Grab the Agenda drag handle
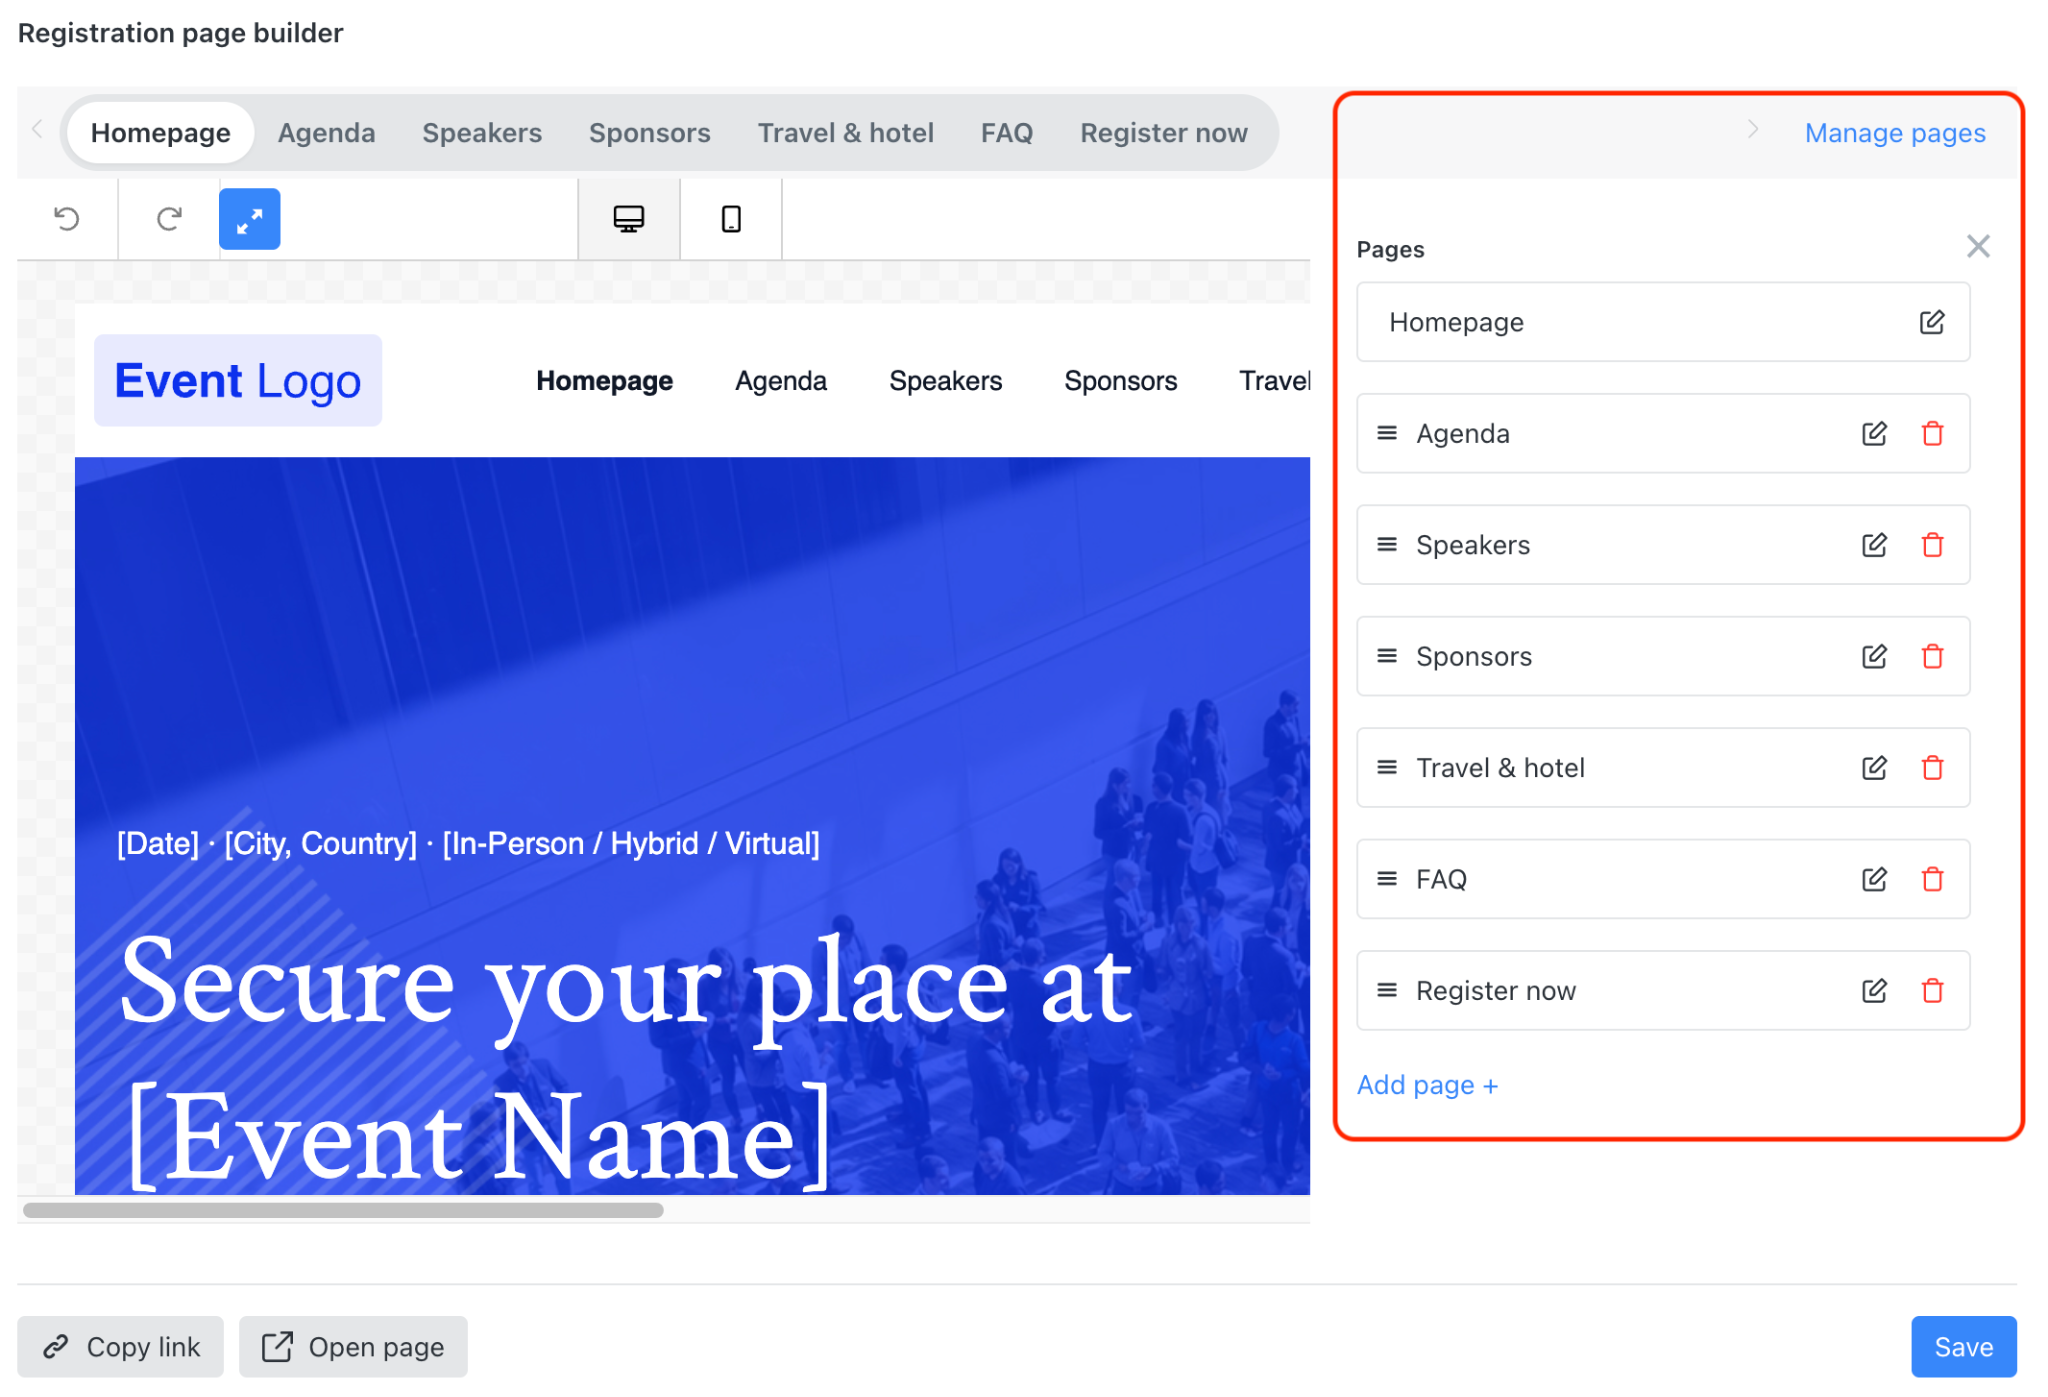Image resolution: width=2048 pixels, height=1397 pixels. [x=1386, y=433]
